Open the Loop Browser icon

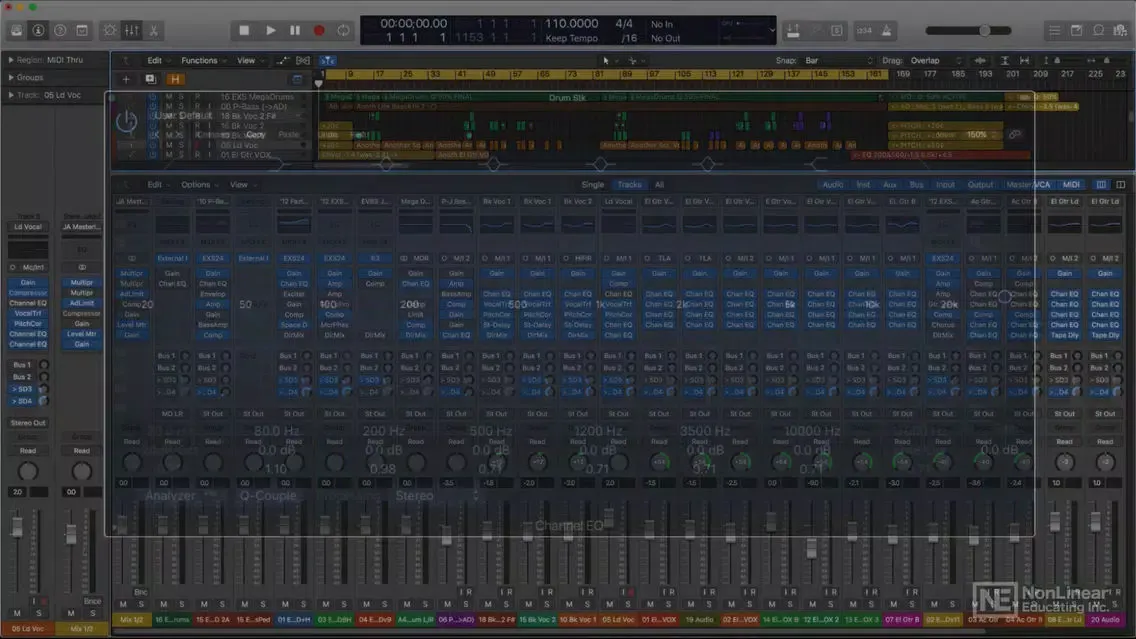[x=1098, y=30]
